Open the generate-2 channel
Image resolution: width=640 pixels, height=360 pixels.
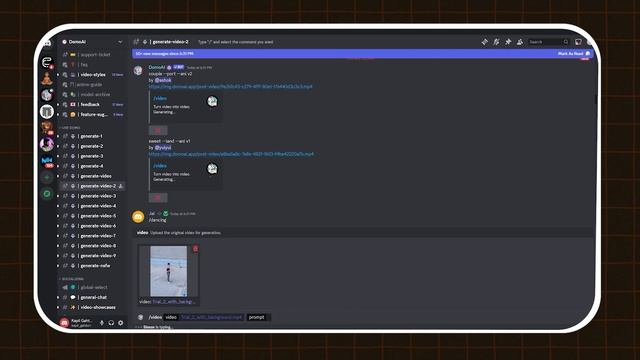[92, 146]
